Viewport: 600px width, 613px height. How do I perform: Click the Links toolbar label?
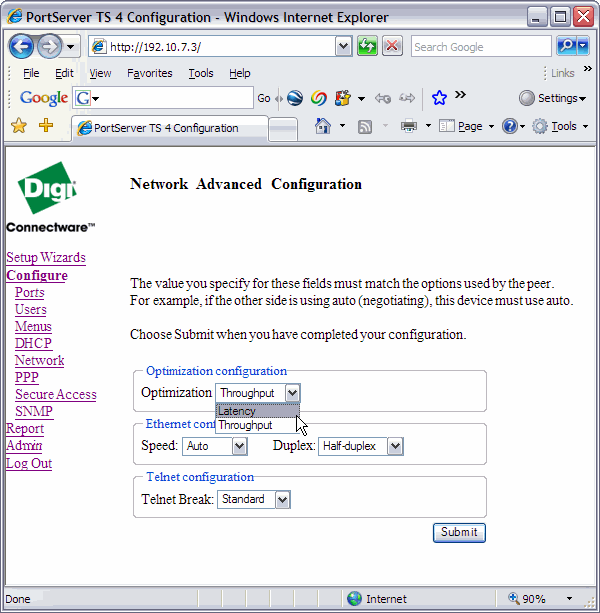562,73
